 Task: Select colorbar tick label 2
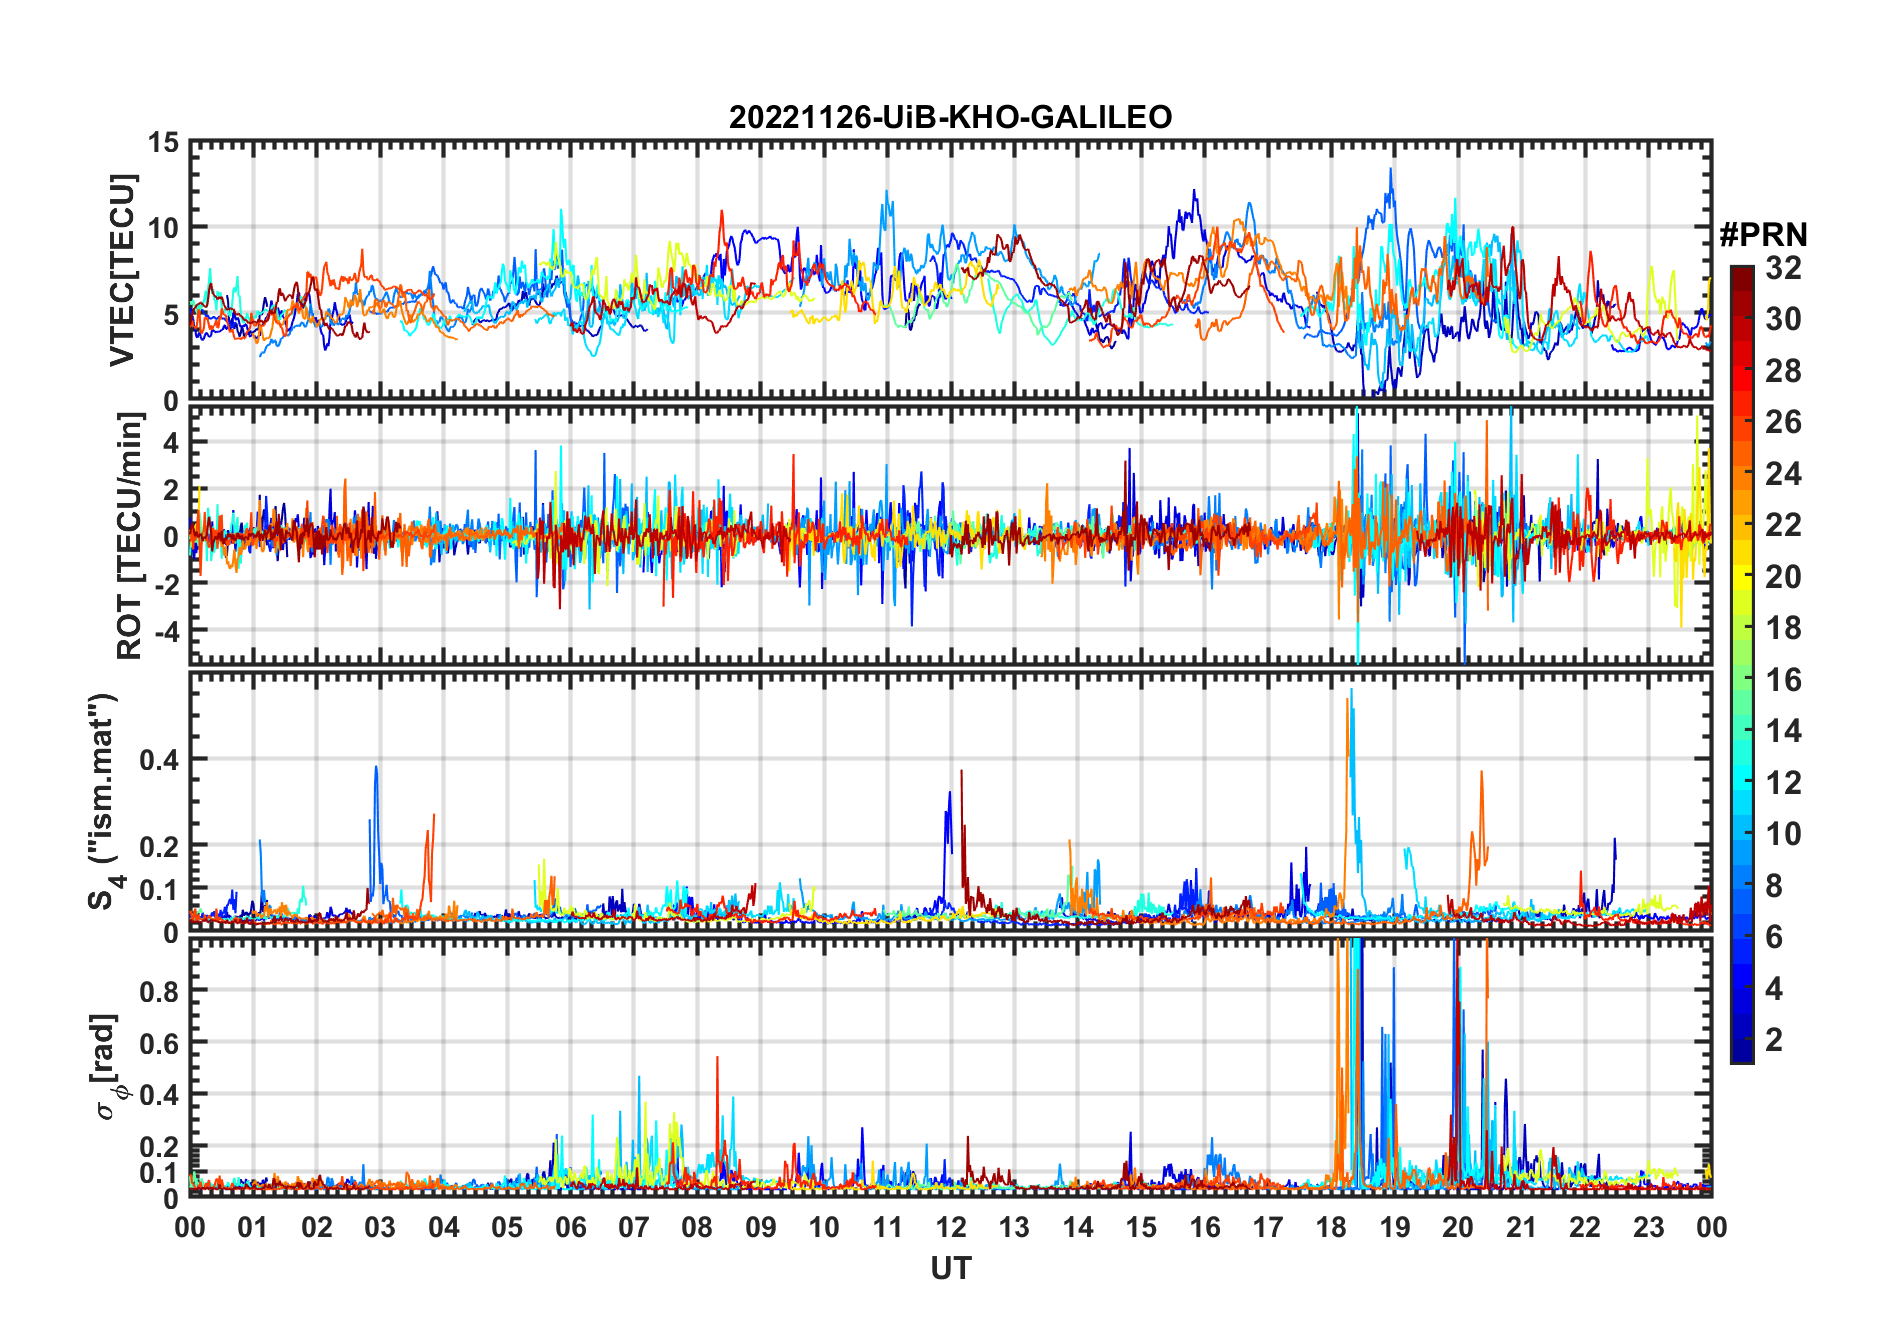(x=1774, y=1040)
